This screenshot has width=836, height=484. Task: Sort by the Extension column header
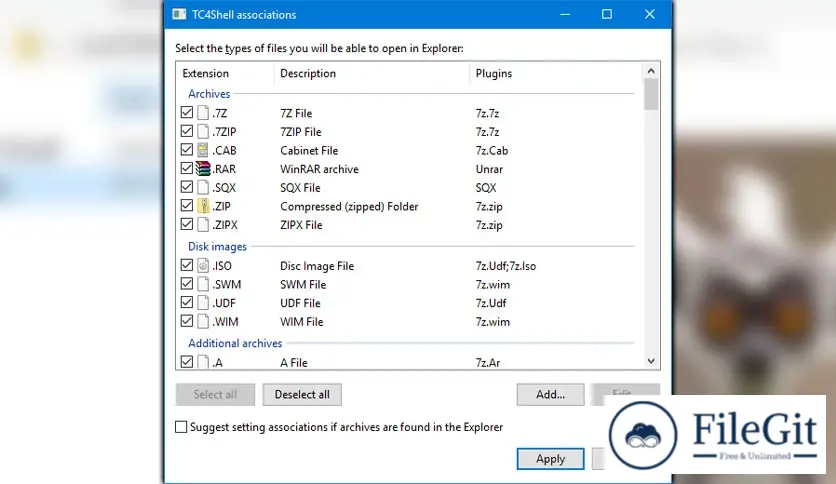click(226, 74)
